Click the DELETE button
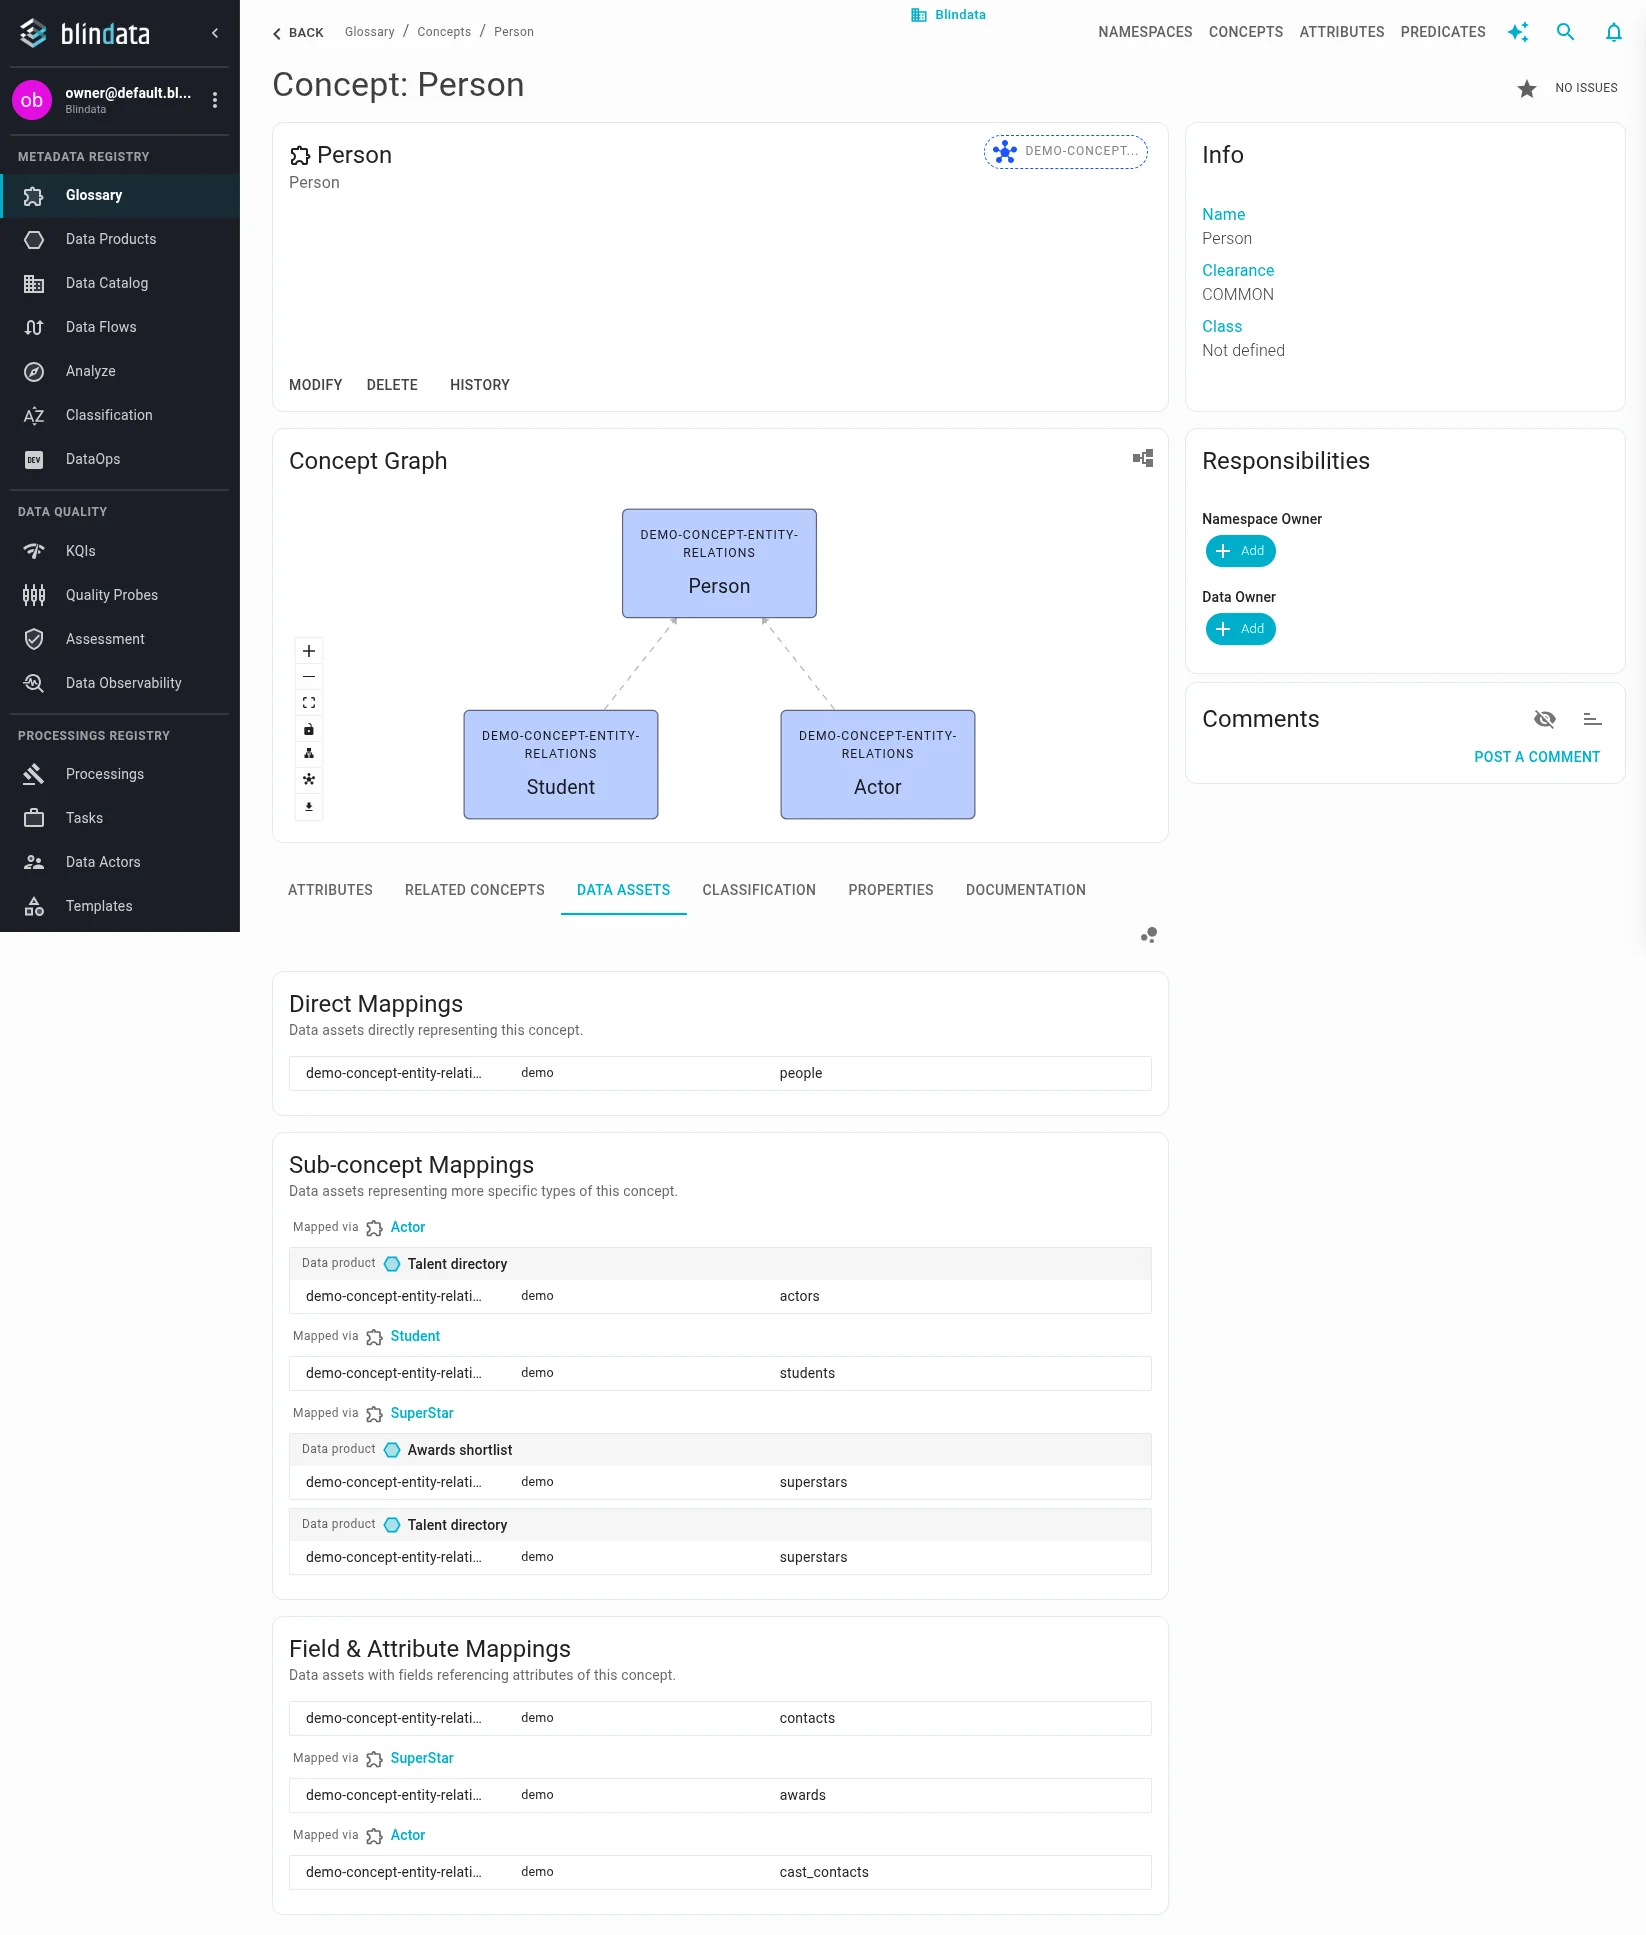 tap(392, 385)
